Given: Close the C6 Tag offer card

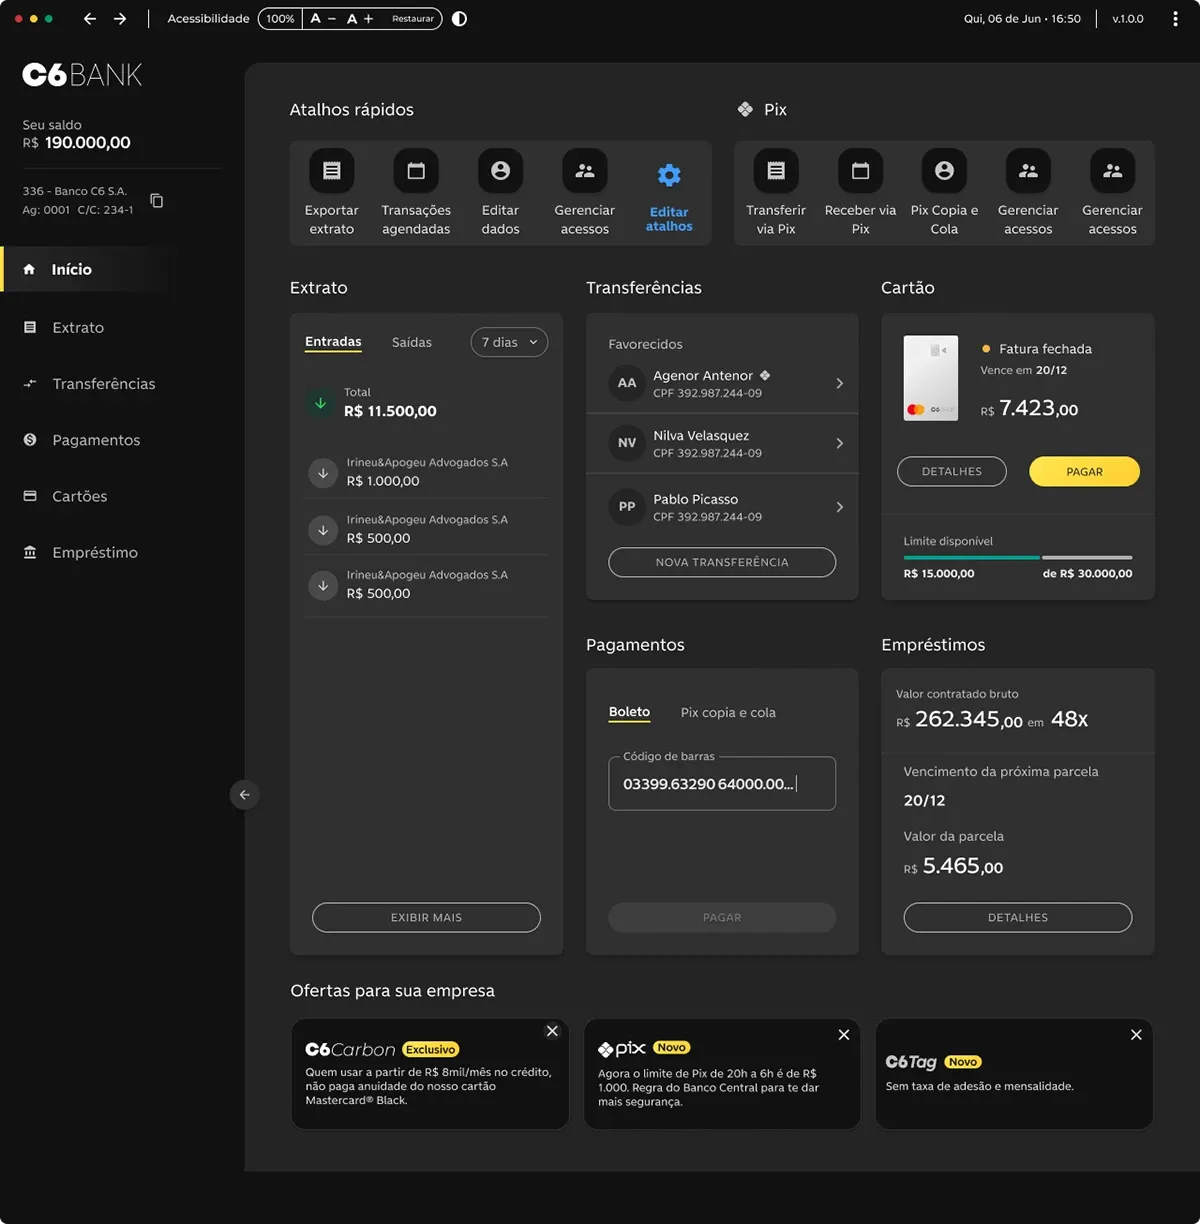Looking at the screenshot, I should pos(1136,1035).
